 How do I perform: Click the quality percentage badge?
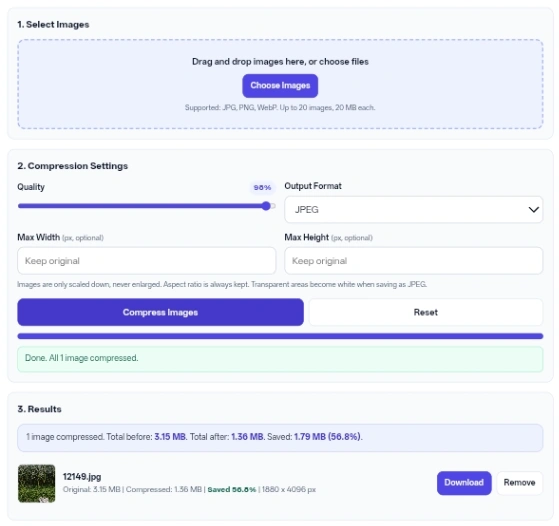pos(262,187)
